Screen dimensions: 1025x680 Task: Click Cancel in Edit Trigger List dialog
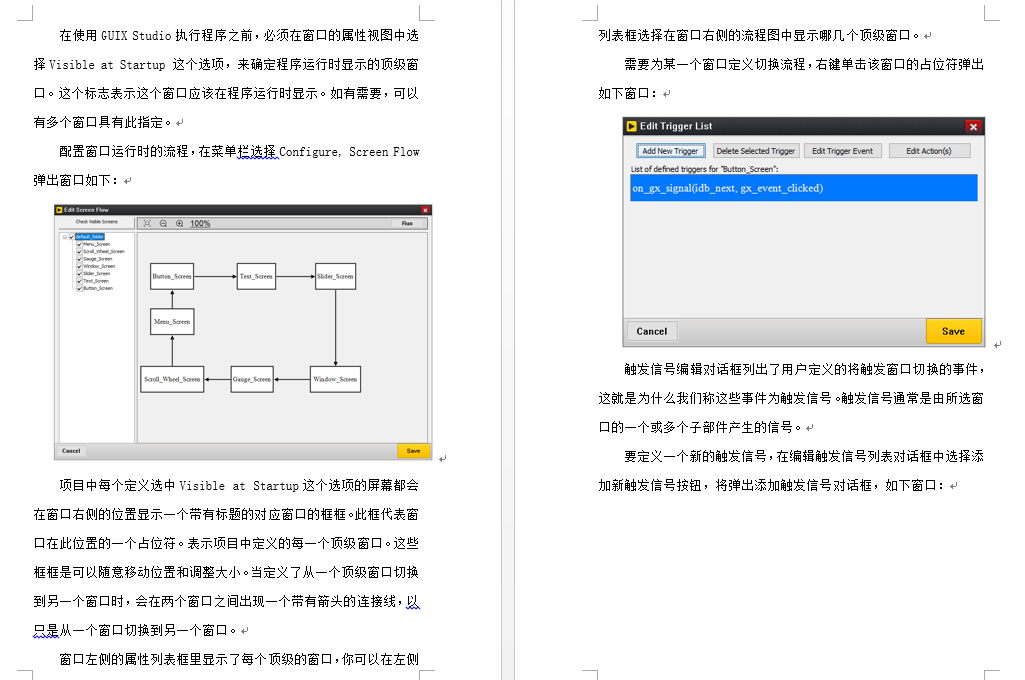pyautogui.click(x=652, y=332)
